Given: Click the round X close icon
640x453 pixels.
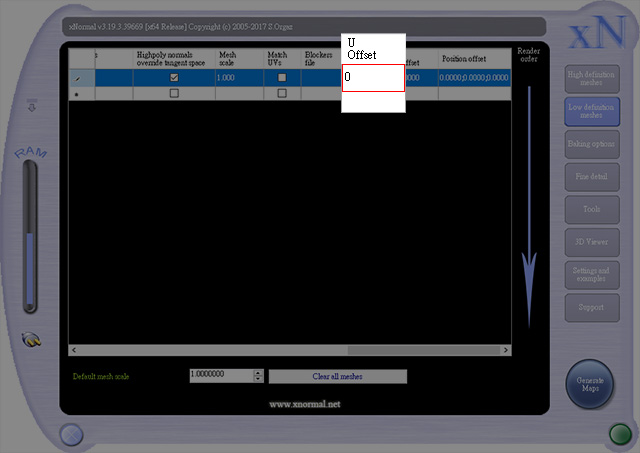Looking at the screenshot, I should click(x=71, y=435).
